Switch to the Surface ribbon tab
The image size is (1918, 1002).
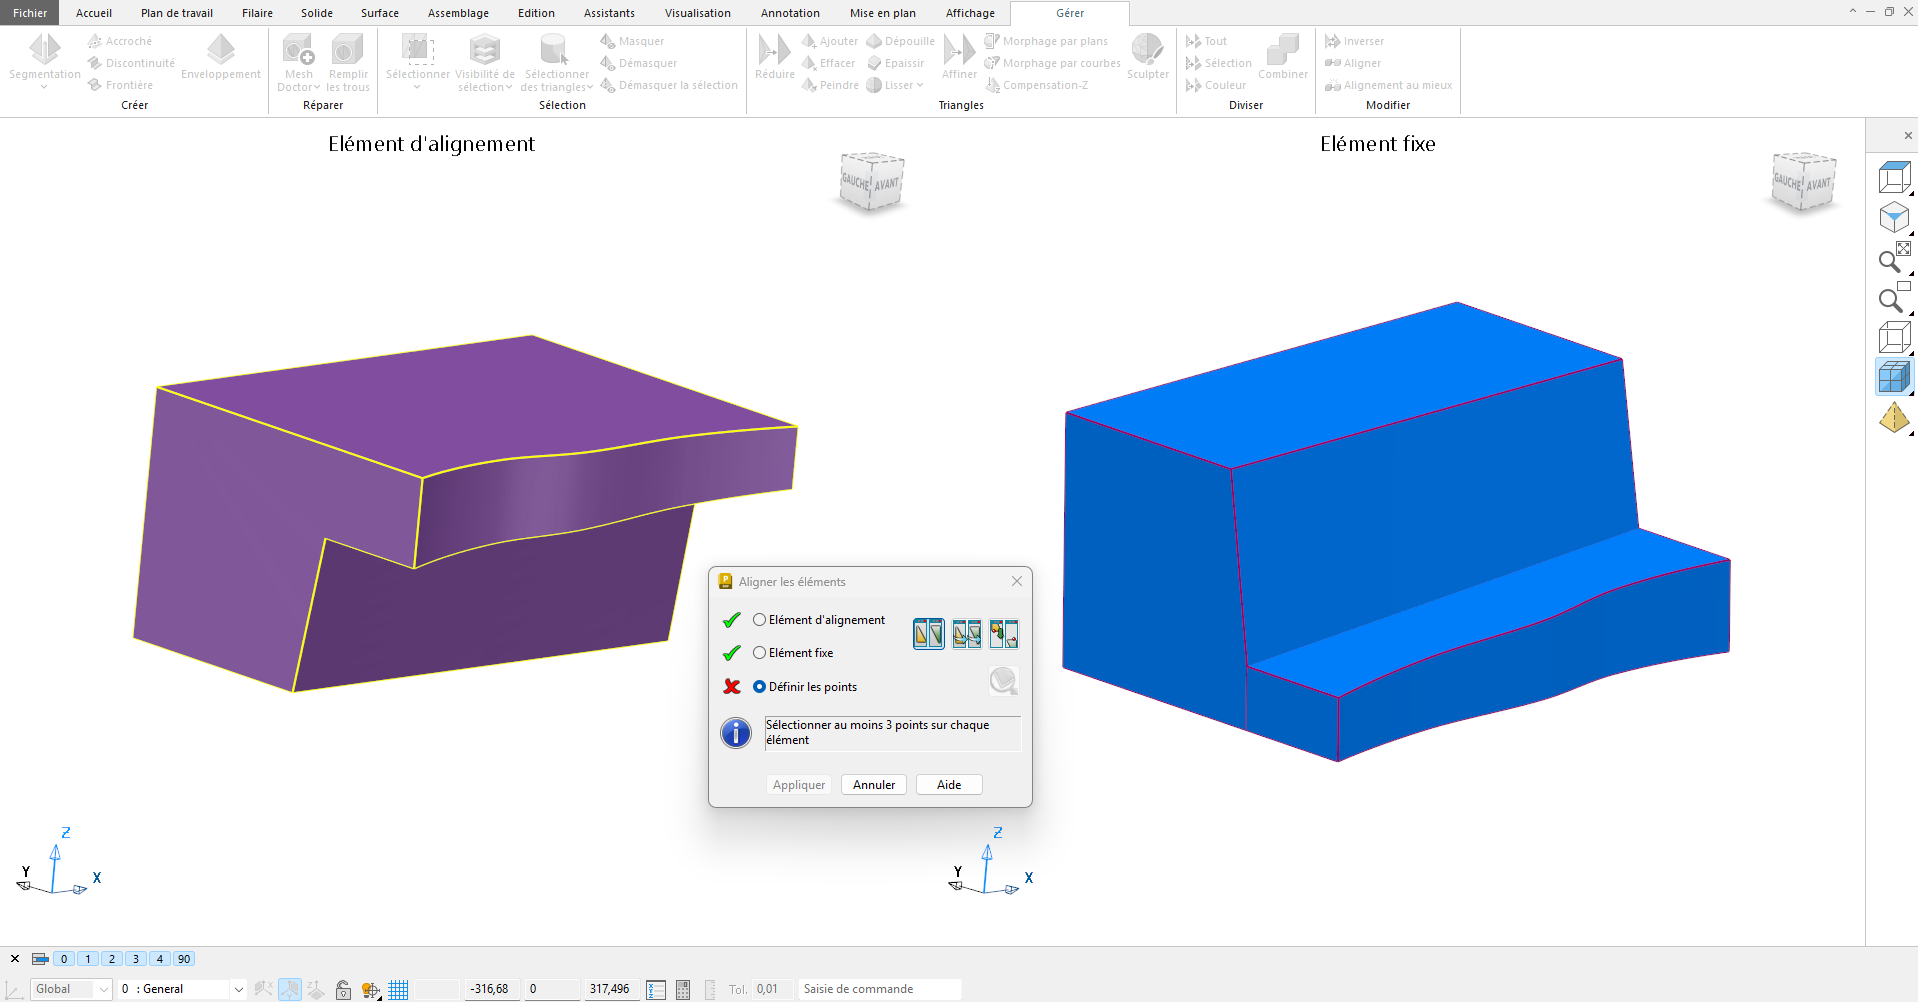point(379,13)
